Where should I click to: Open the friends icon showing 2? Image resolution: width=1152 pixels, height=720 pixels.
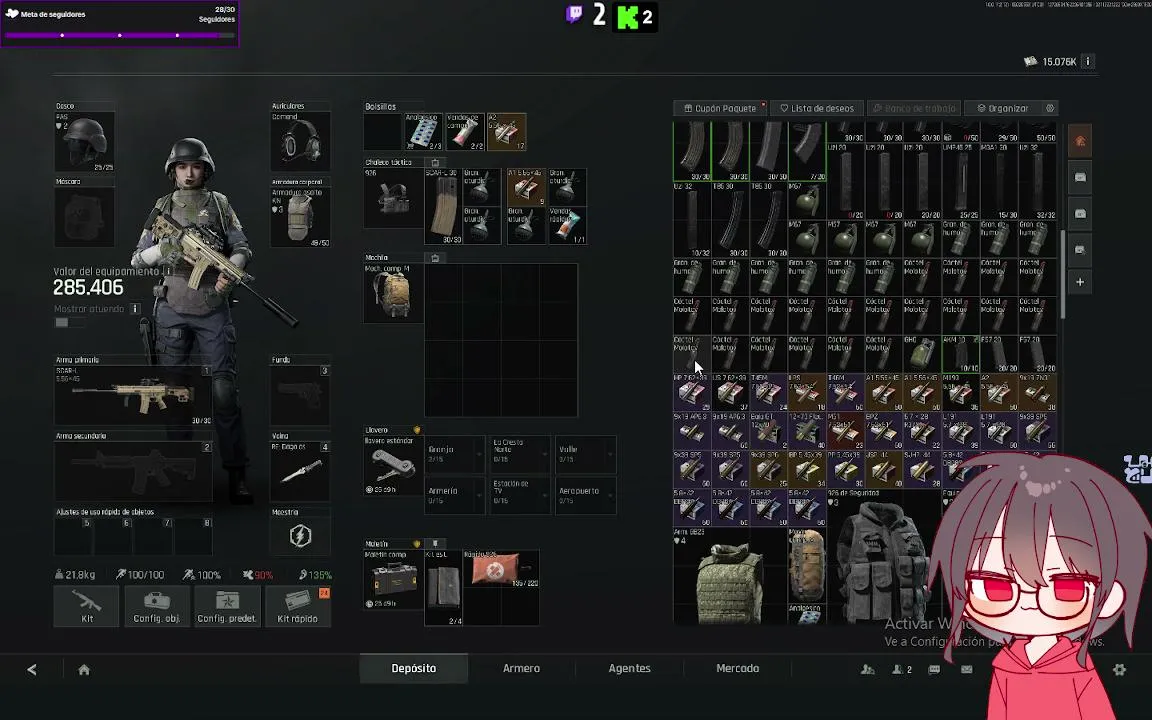[901, 669]
